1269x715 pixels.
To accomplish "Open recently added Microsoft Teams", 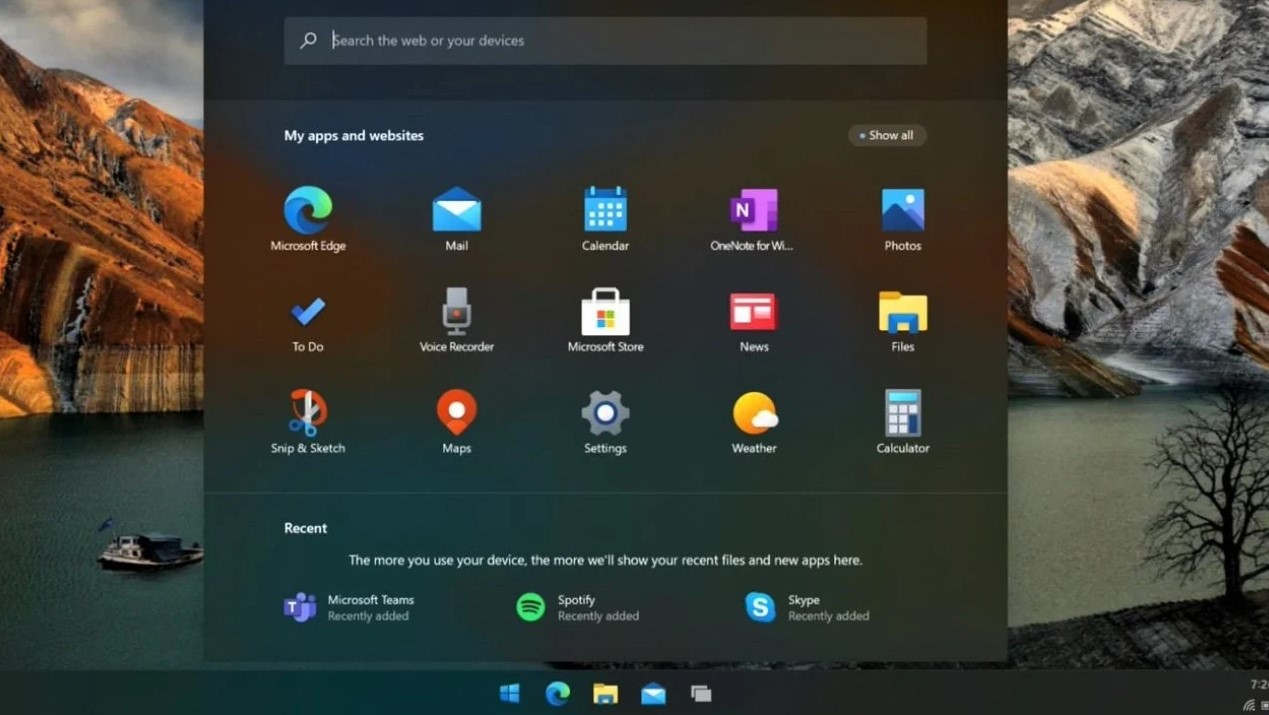I will pyautogui.click(x=349, y=607).
